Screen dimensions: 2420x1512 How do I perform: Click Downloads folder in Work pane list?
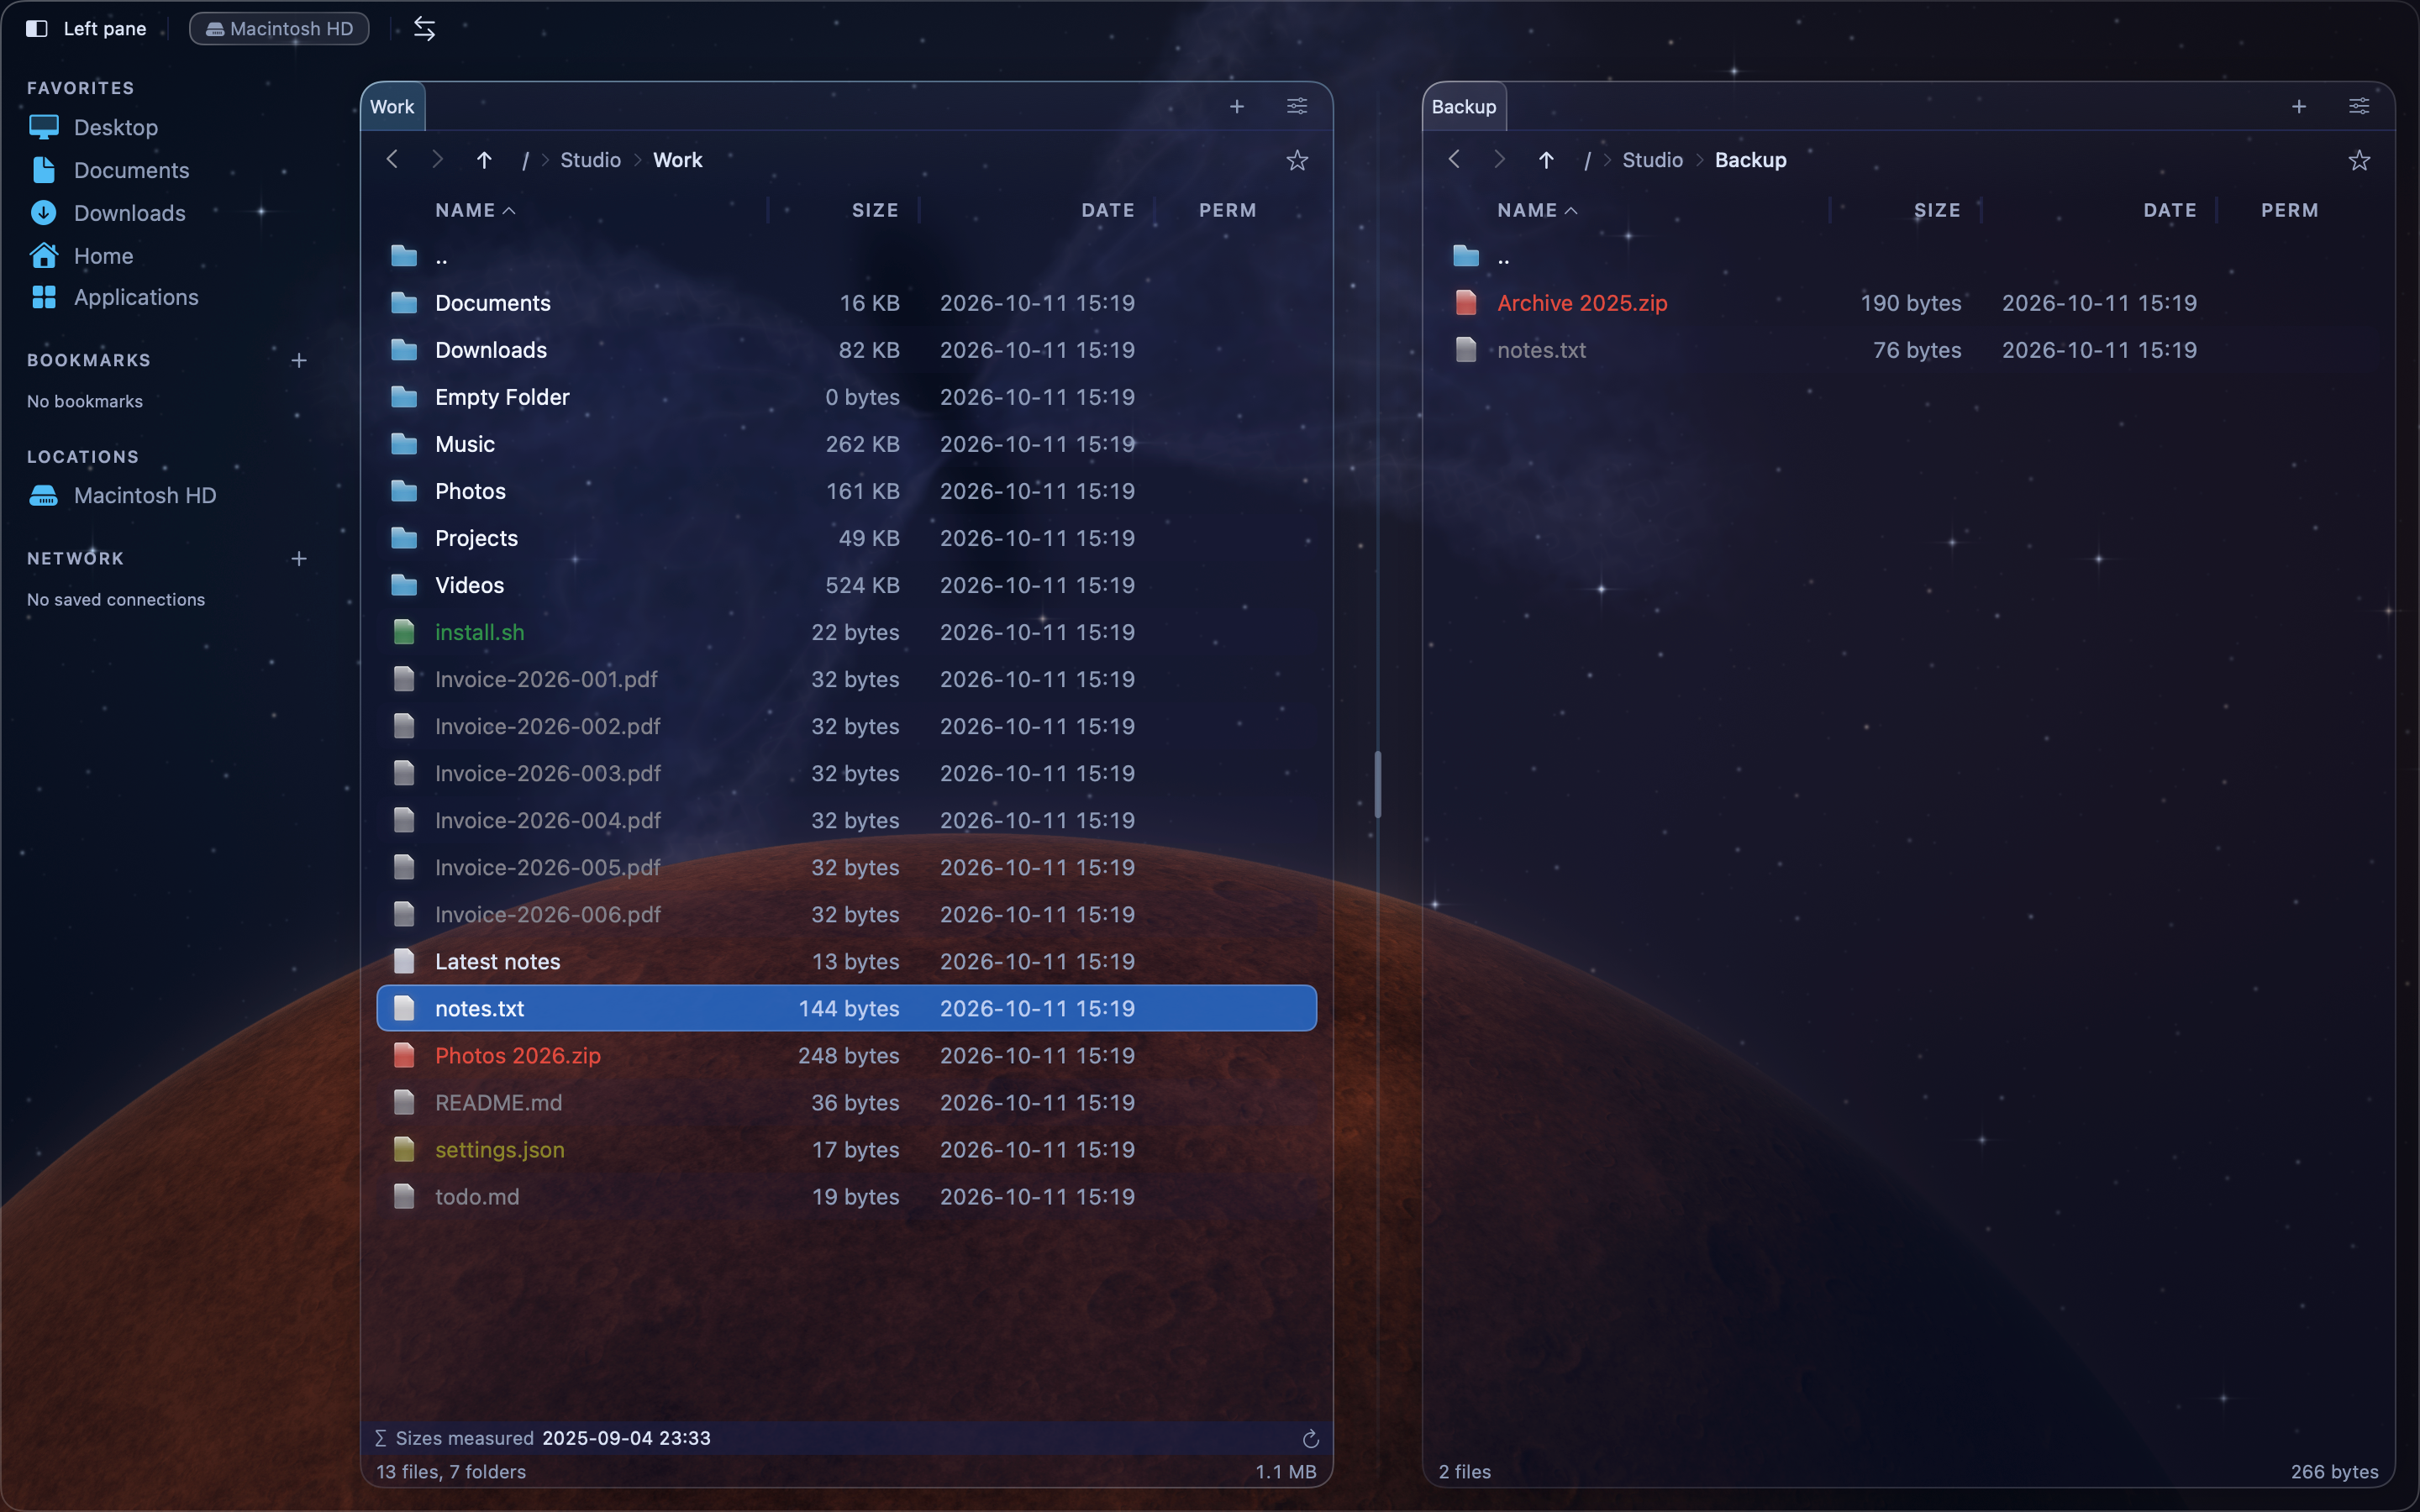point(846,350)
